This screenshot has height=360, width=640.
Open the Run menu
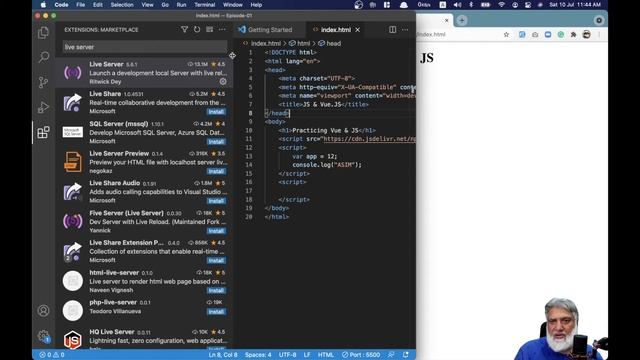click(x=181, y=5)
